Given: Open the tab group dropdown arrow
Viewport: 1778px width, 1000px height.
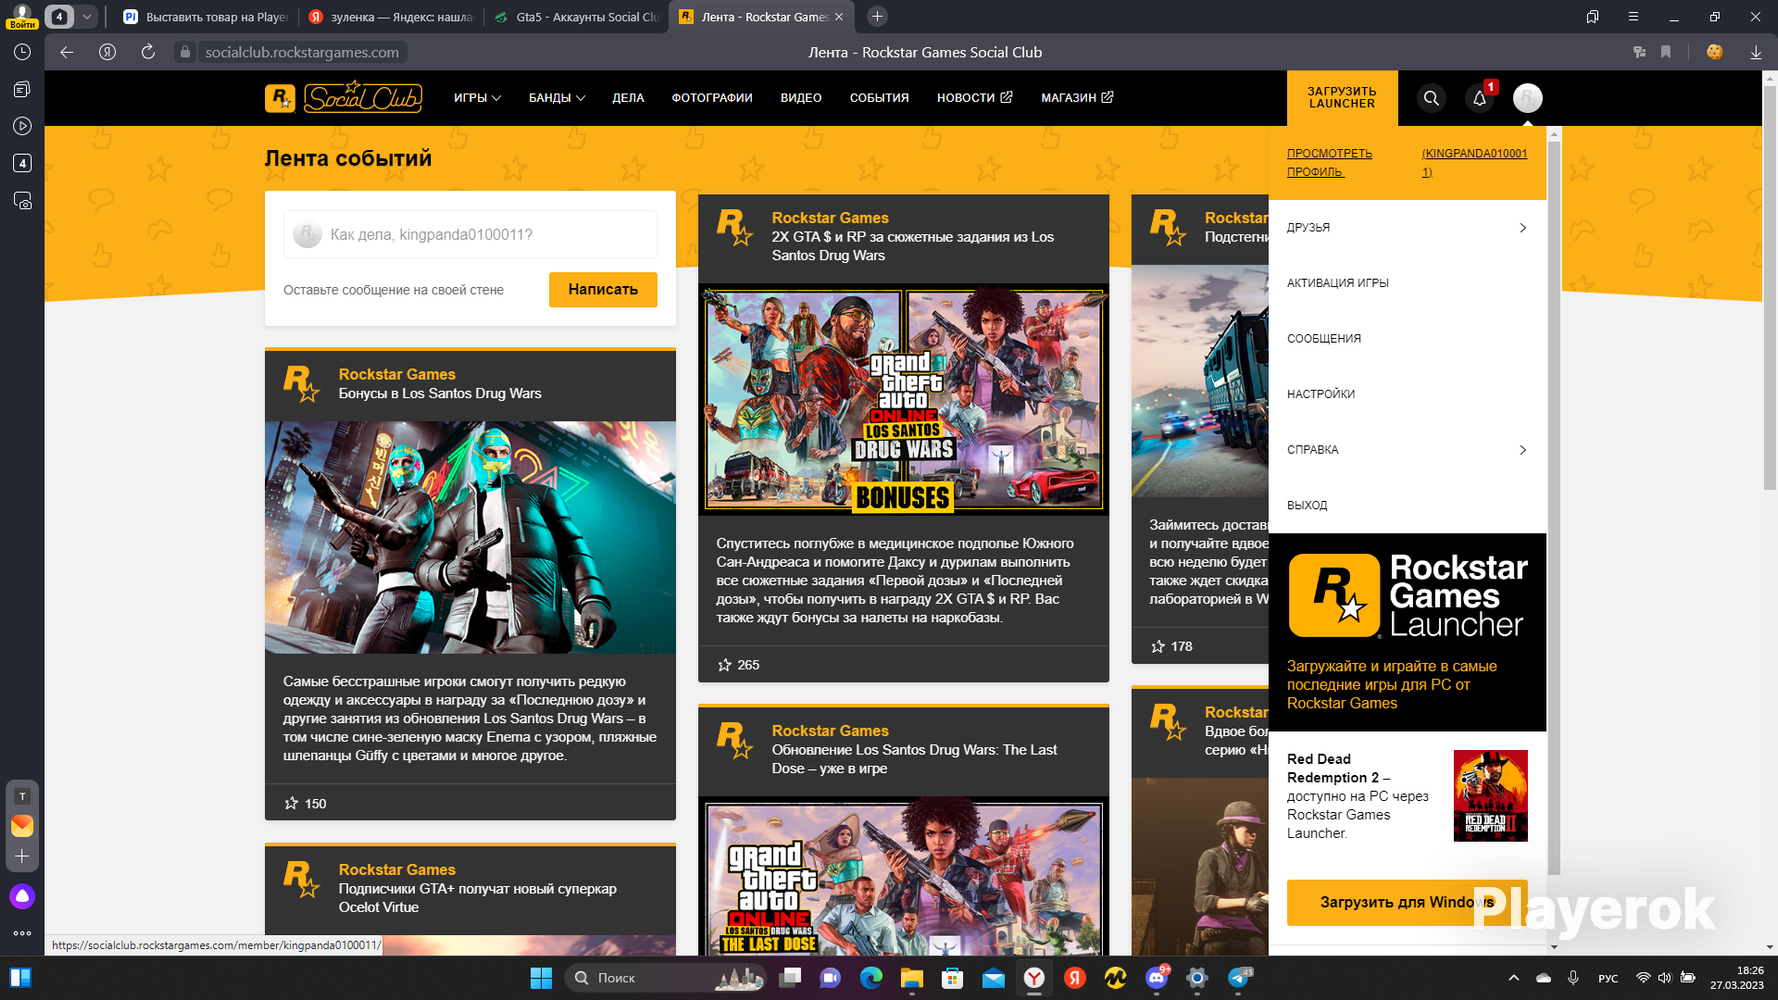Looking at the screenshot, I should point(87,17).
